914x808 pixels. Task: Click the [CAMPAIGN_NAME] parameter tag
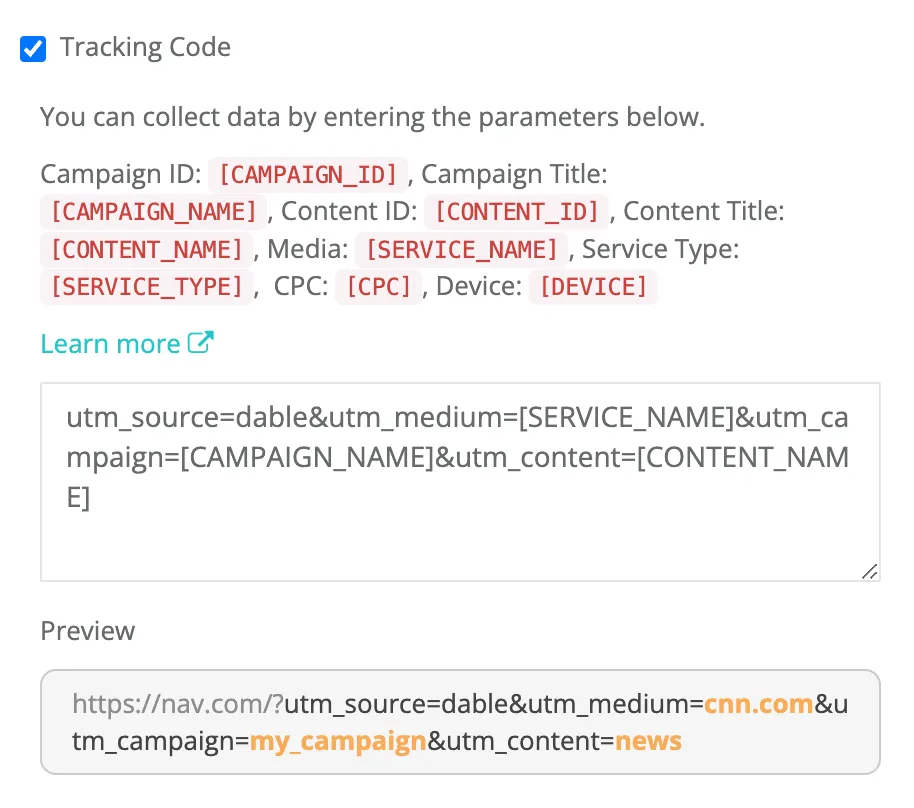coord(154,212)
